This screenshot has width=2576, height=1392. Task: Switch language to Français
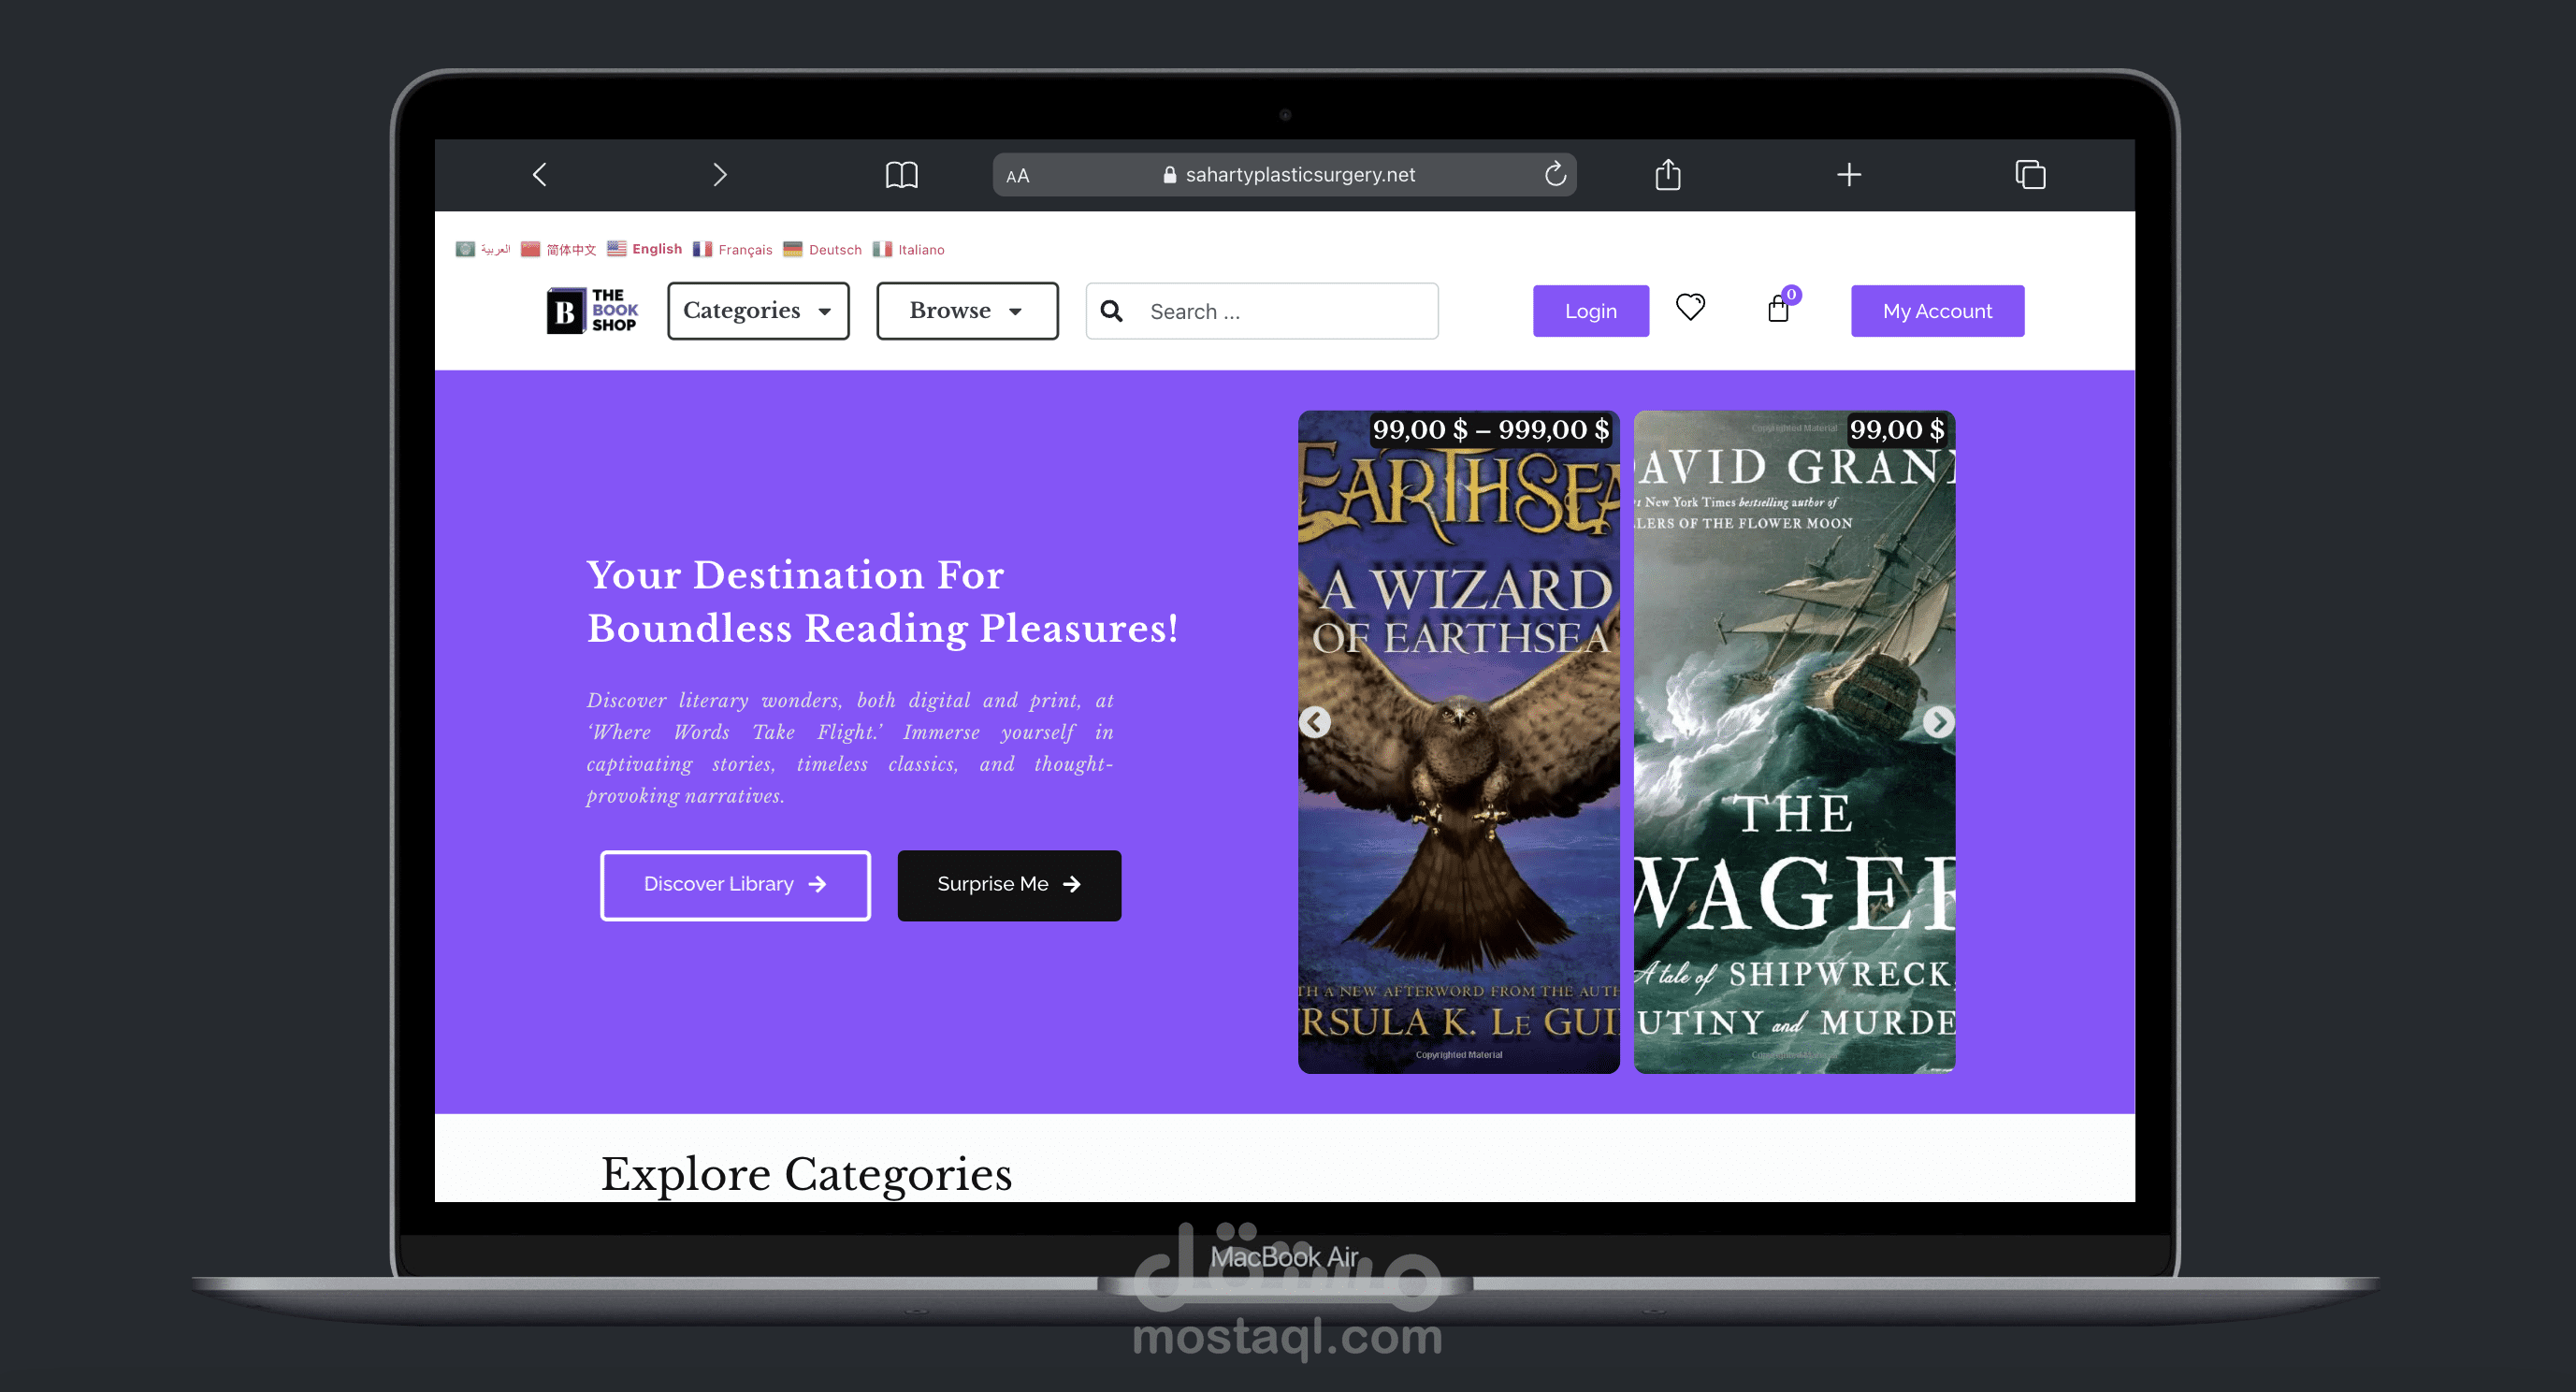pos(733,249)
